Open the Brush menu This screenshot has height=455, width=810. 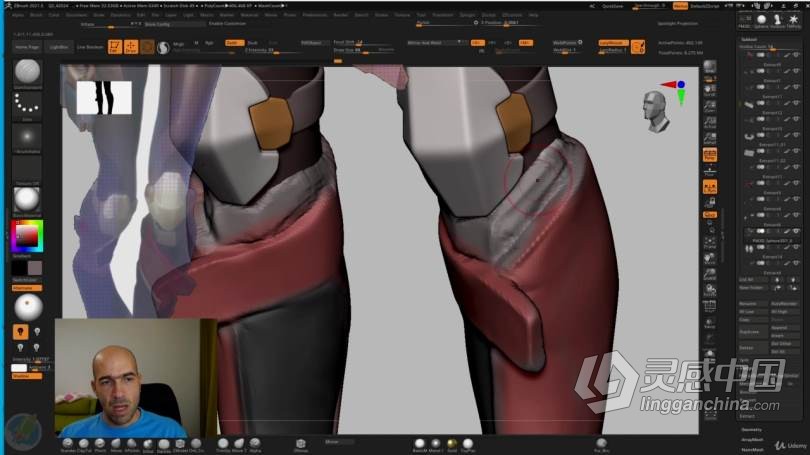tap(36, 15)
